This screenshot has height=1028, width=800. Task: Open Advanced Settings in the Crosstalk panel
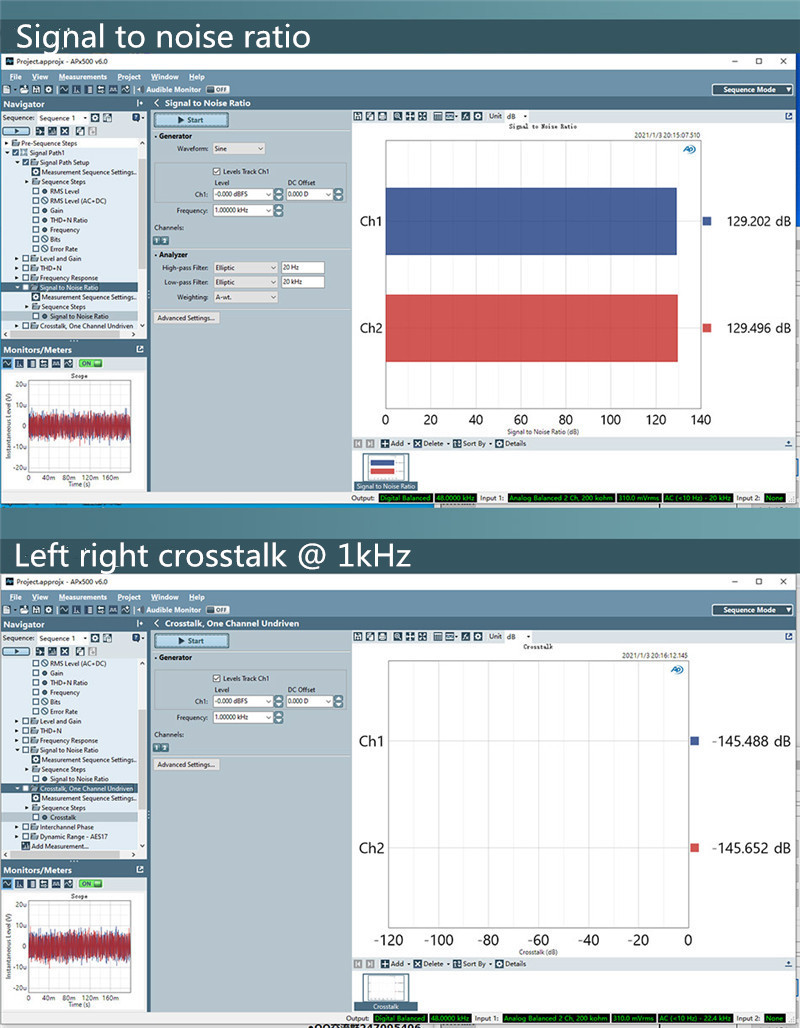(186, 764)
